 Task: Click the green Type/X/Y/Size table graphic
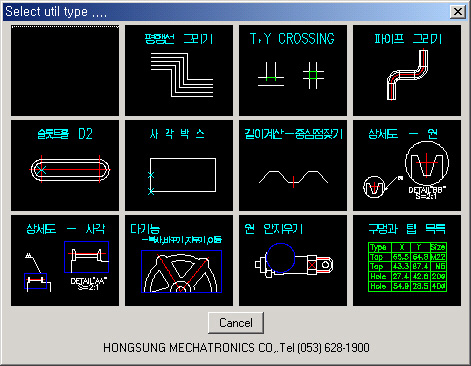coord(407,267)
